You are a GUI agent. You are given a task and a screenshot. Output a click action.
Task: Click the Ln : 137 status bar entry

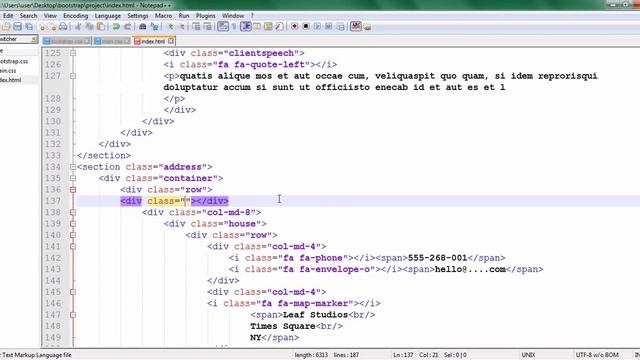pyautogui.click(x=403, y=355)
